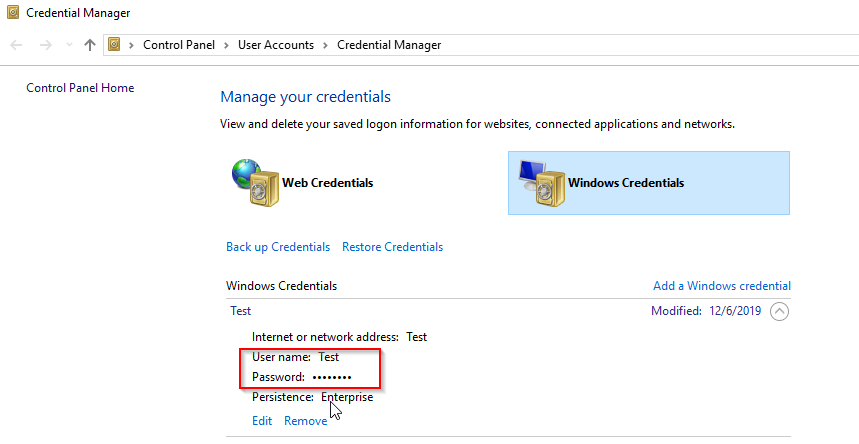Image resolution: width=859 pixels, height=444 pixels.
Task: Click the Web Credentials globe safe icon
Action: pyautogui.click(x=255, y=183)
